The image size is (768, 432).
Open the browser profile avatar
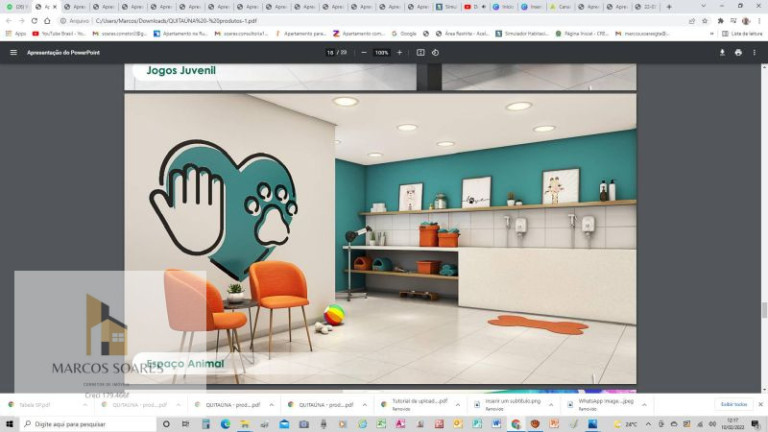tap(746, 21)
